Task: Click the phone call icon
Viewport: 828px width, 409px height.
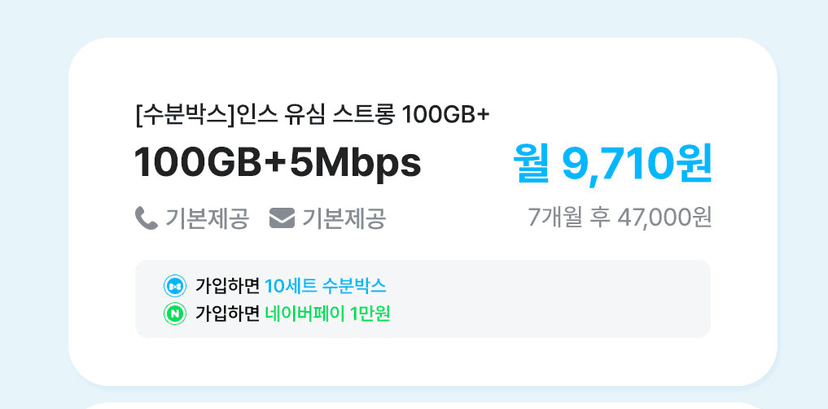Action: point(146,218)
